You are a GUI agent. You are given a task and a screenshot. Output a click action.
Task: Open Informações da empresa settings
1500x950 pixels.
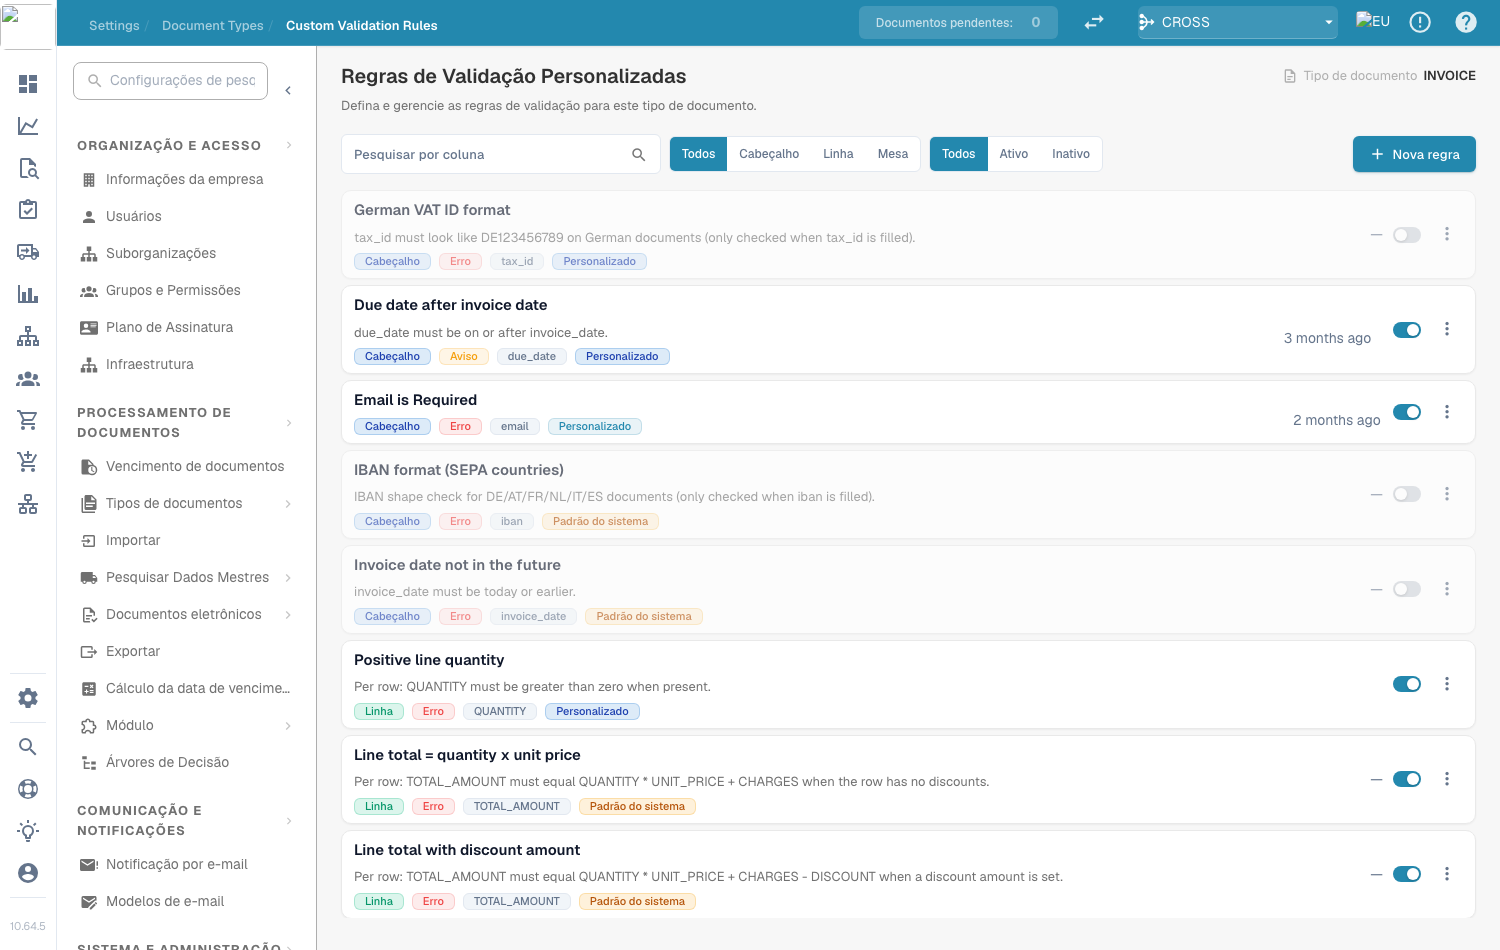coord(185,180)
